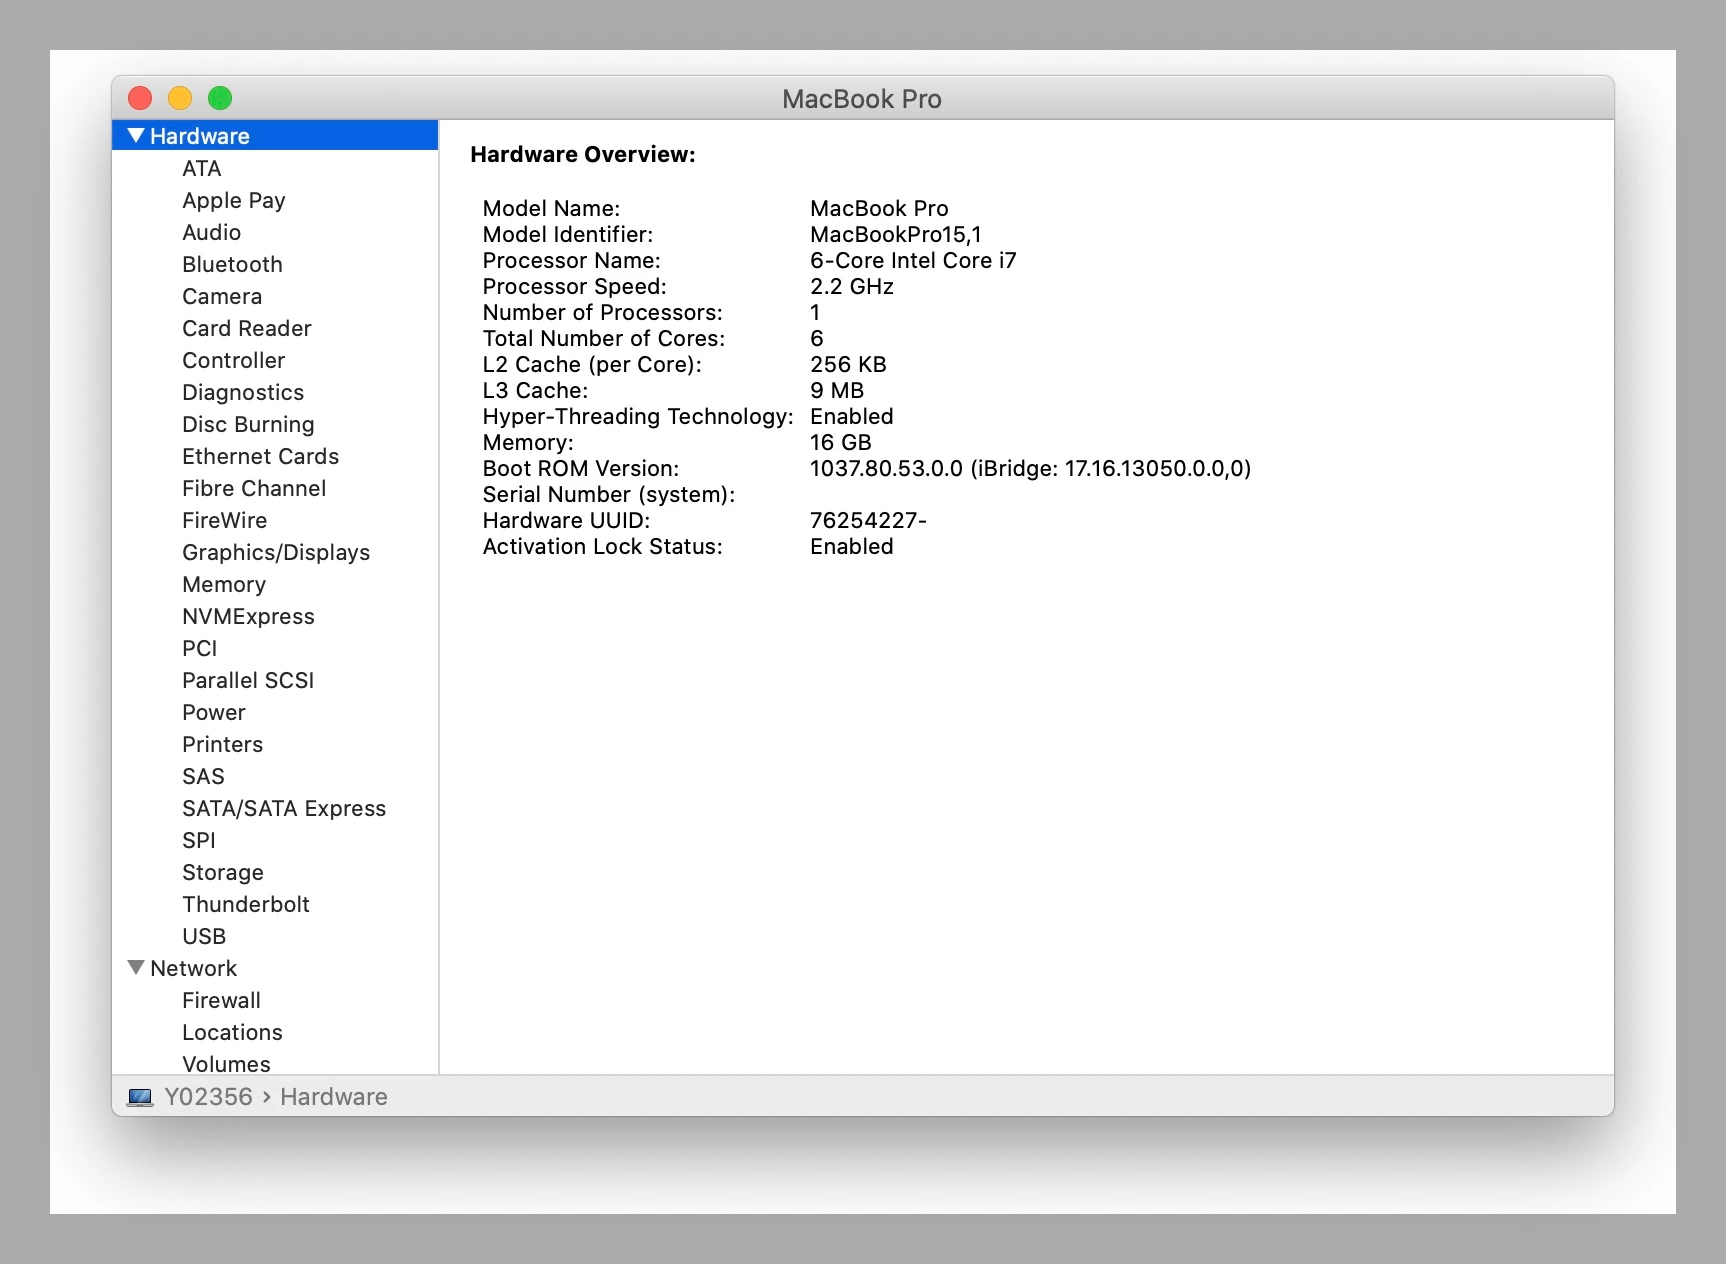Click the 6-Core Intel Core i7 value

(x=913, y=260)
